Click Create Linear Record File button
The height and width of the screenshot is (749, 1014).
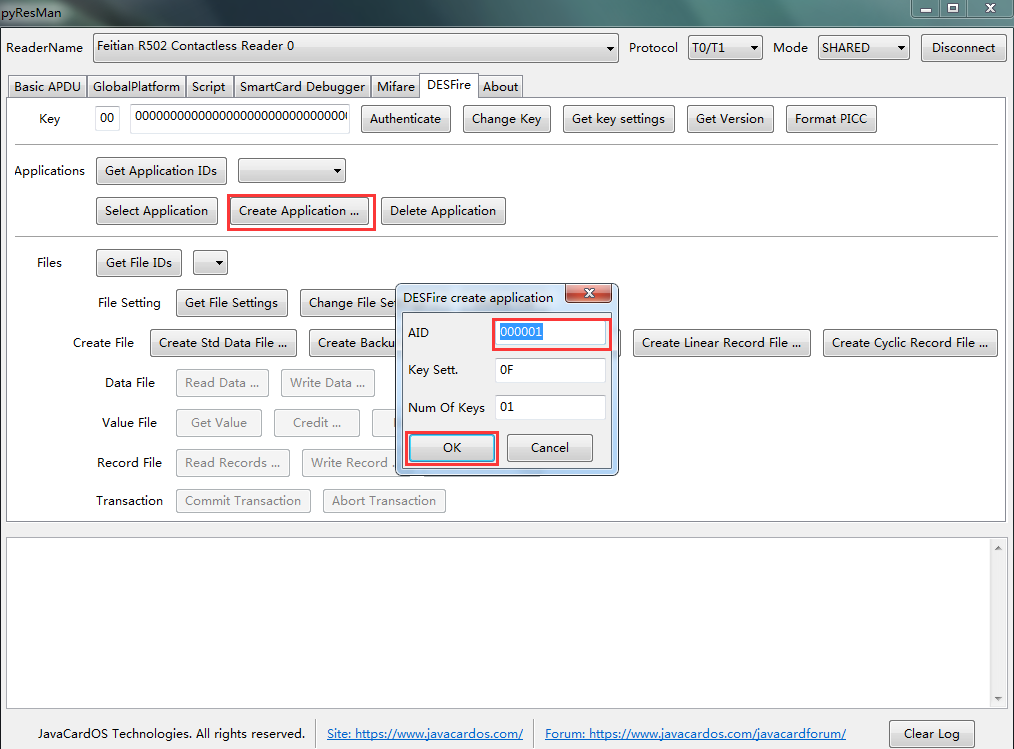coord(722,343)
